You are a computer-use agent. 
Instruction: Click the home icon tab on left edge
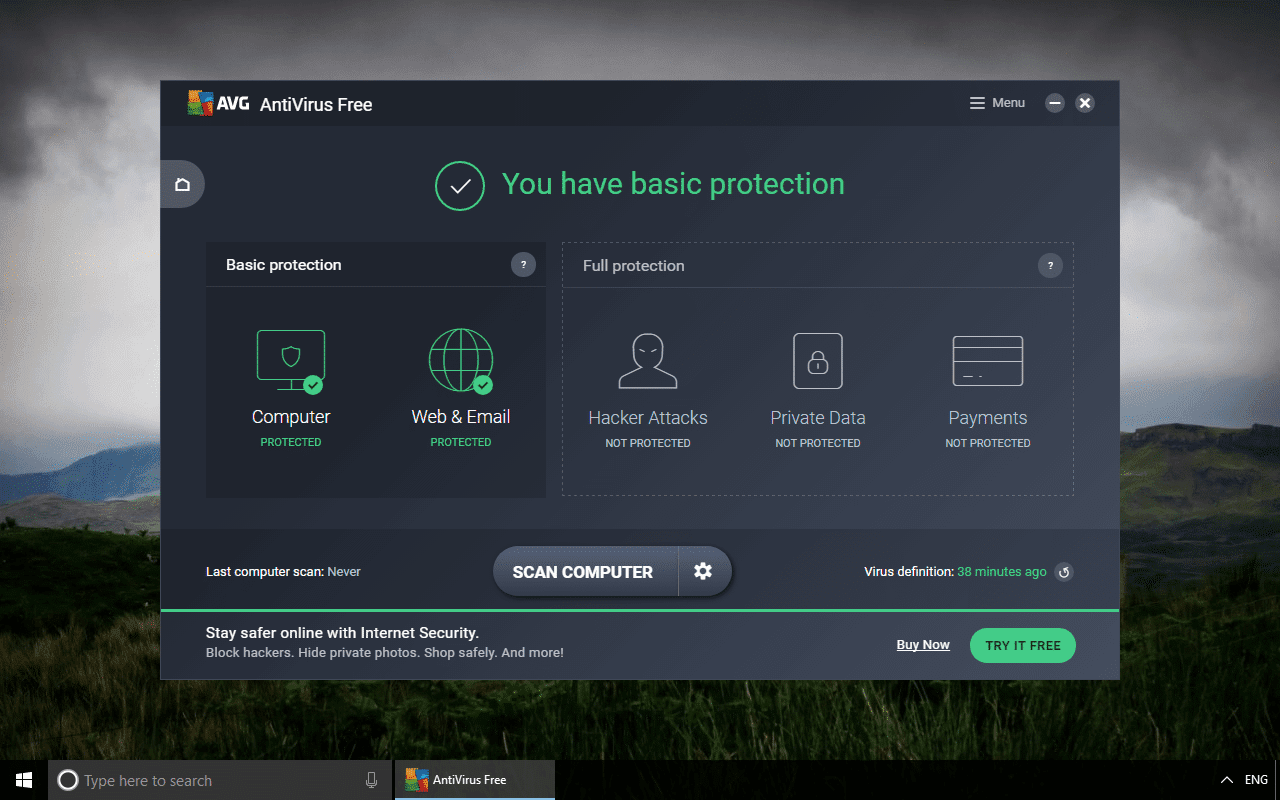[x=182, y=185]
